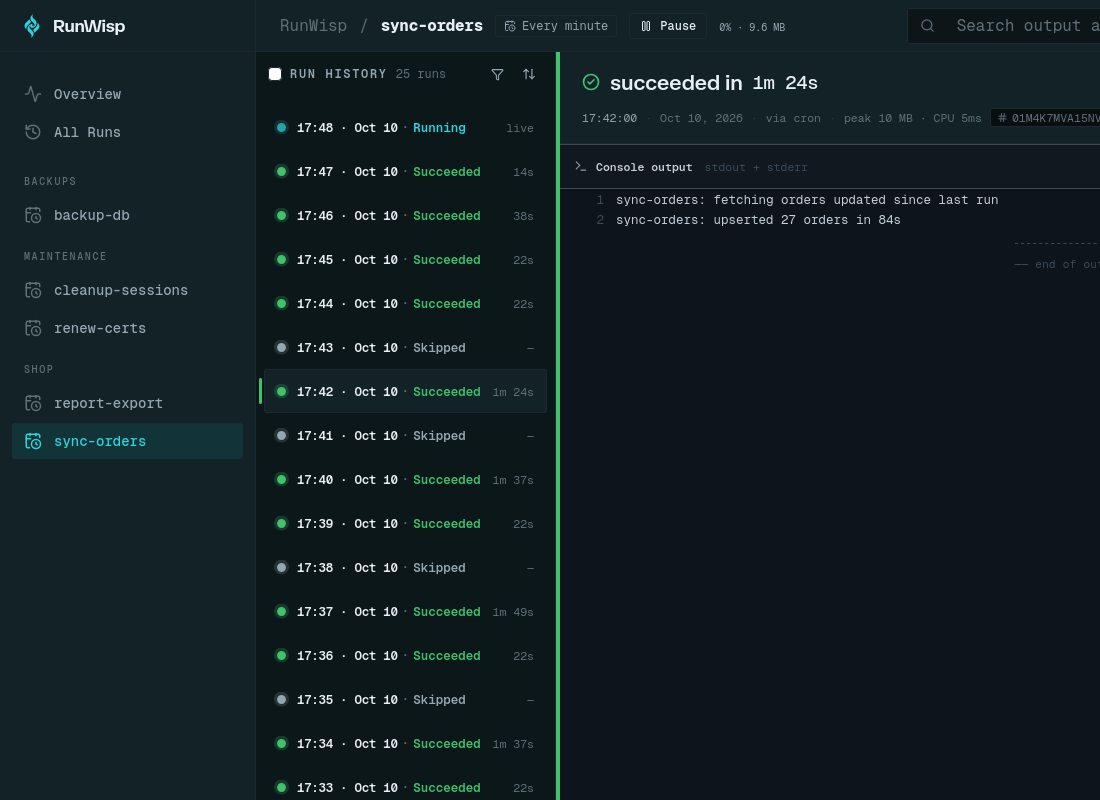The height and width of the screenshot is (800, 1100).
Task: Click the 'peak 10 MB' run stat
Action: click(x=878, y=118)
